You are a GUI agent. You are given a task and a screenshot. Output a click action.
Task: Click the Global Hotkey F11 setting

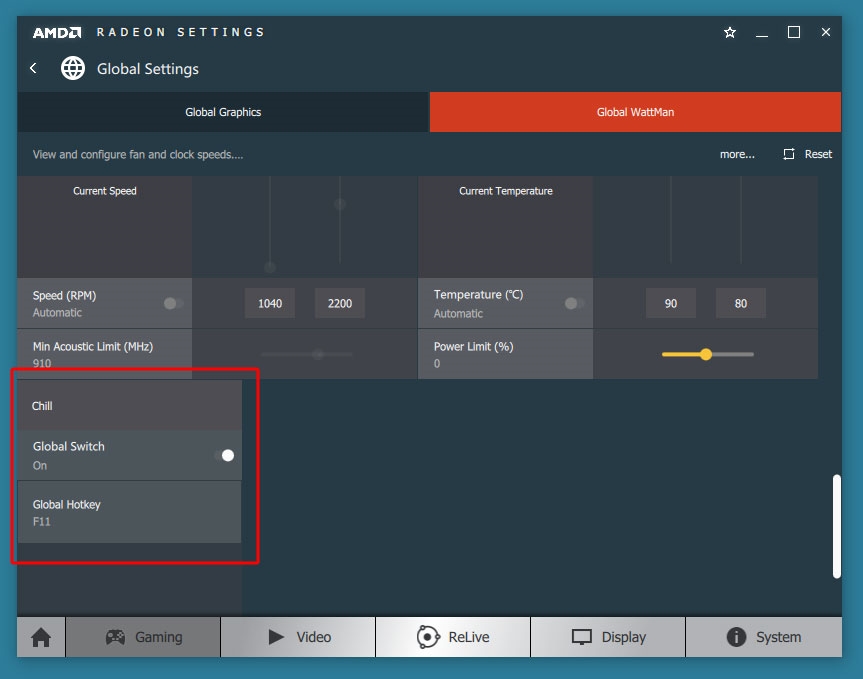129,512
